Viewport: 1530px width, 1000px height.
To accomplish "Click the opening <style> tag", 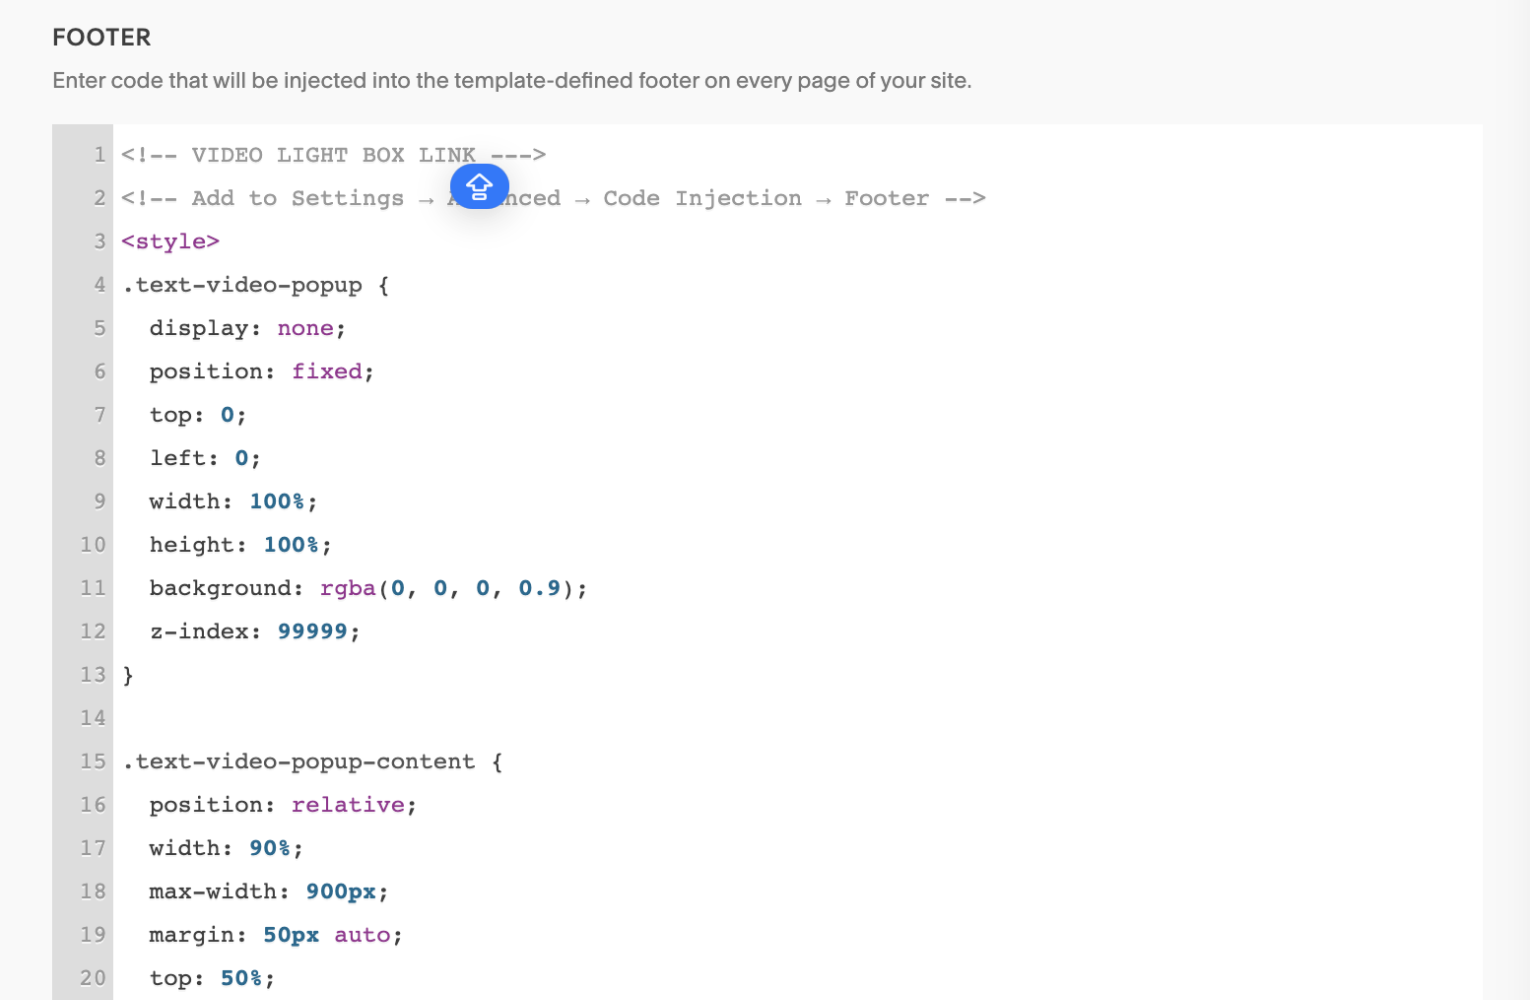I will pyautogui.click(x=170, y=241).
